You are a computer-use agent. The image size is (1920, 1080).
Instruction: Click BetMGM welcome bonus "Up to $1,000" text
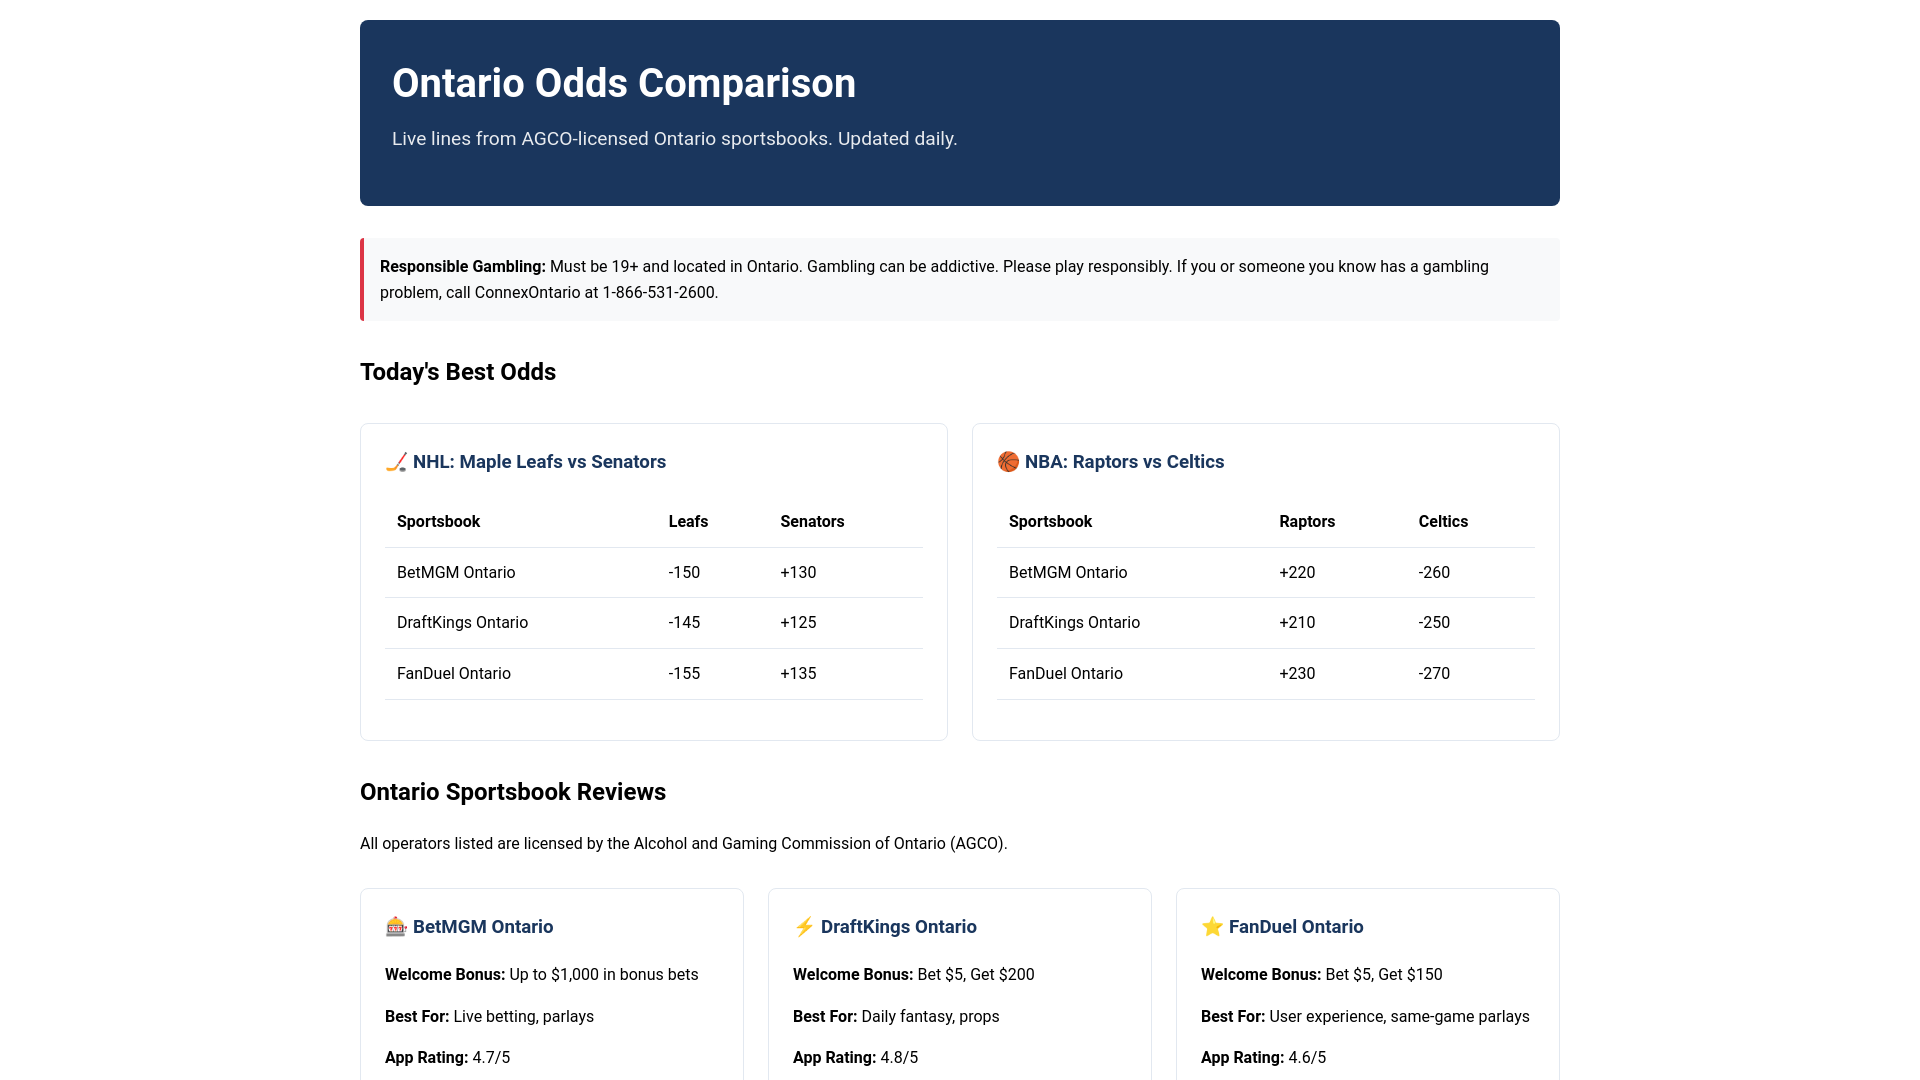[604, 975]
